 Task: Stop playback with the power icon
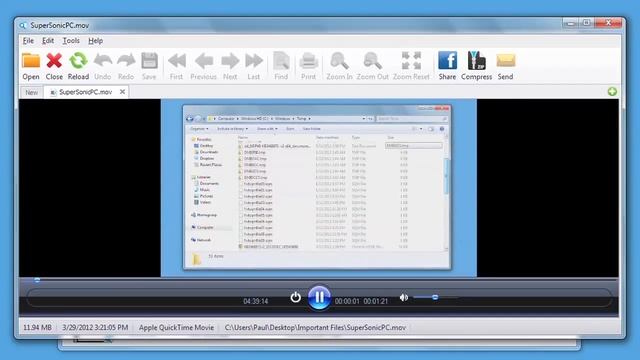tap(296, 298)
